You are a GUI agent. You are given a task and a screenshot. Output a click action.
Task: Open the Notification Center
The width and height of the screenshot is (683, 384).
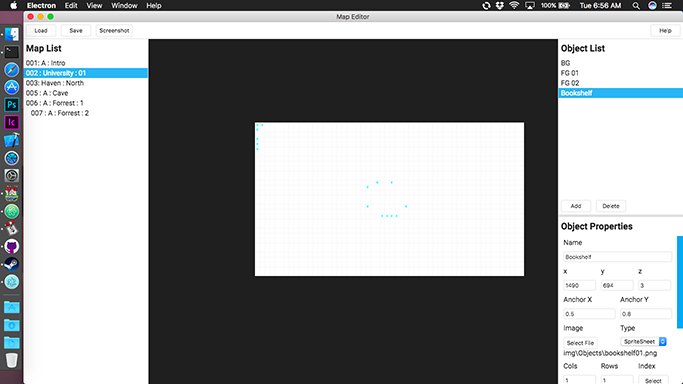(x=667, y=5)
